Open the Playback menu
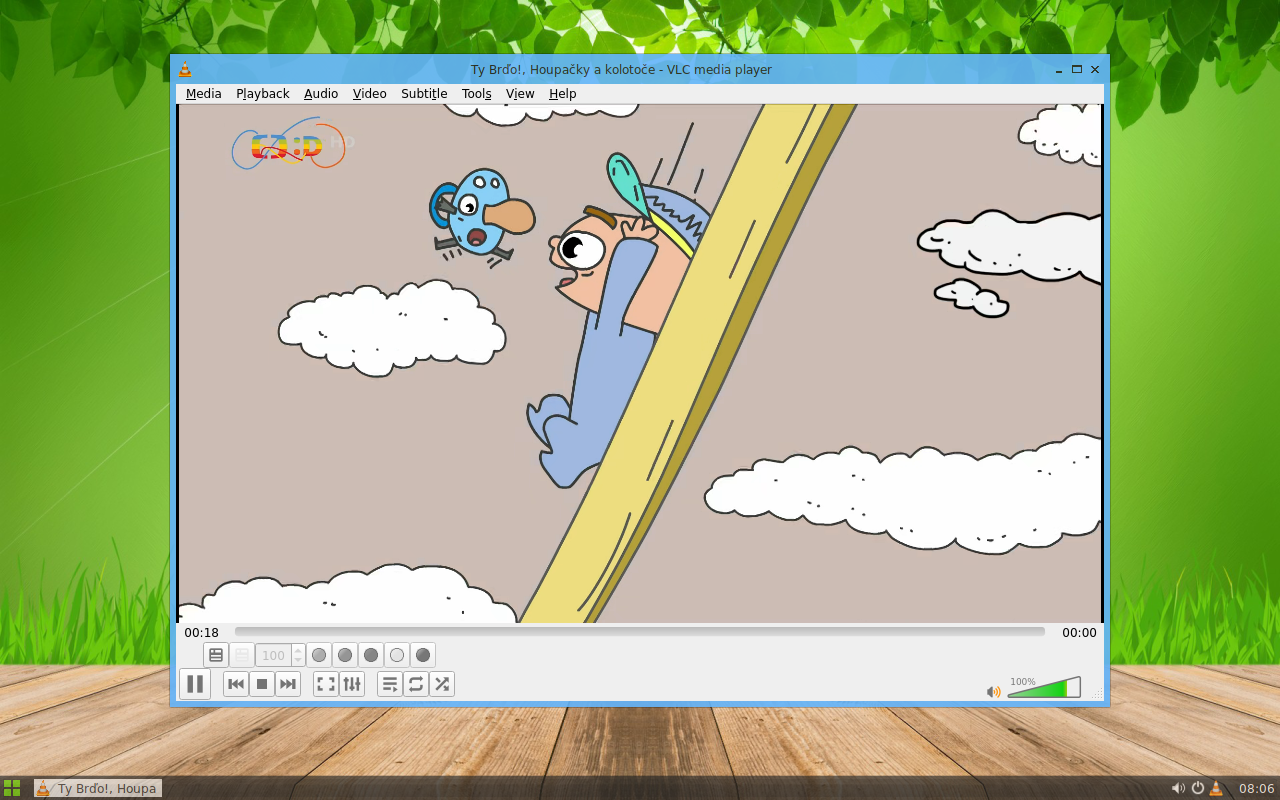Screen dimensions: 1280x800 coord(262,94)
